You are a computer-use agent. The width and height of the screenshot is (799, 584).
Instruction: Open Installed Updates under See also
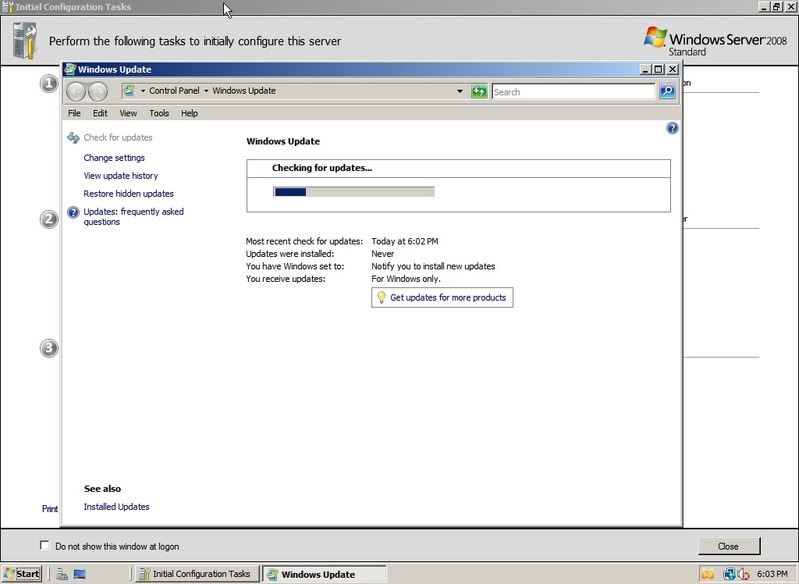tap(116, 507)
